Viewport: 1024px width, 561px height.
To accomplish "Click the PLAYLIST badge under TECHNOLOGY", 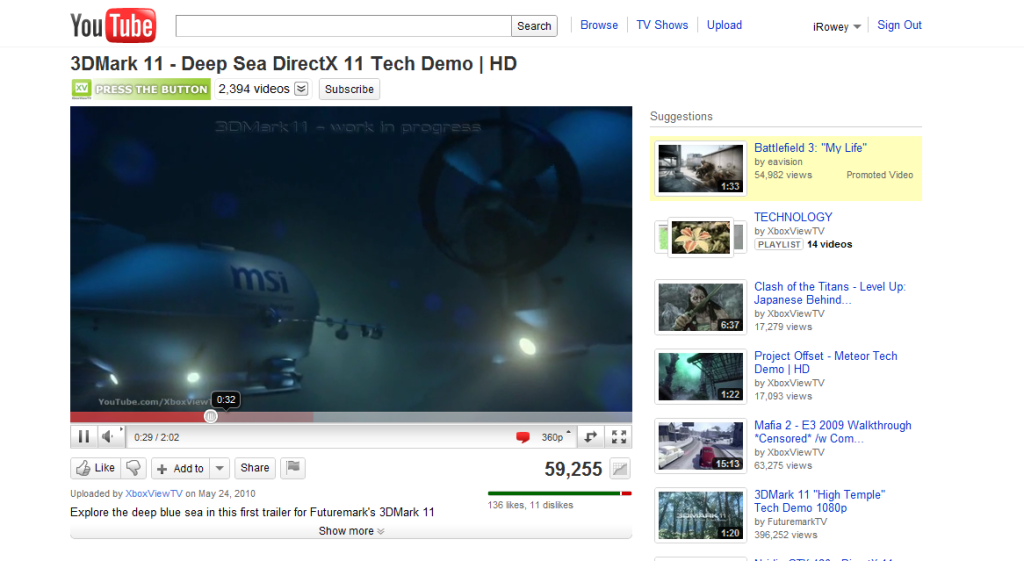I will point(778,244).
